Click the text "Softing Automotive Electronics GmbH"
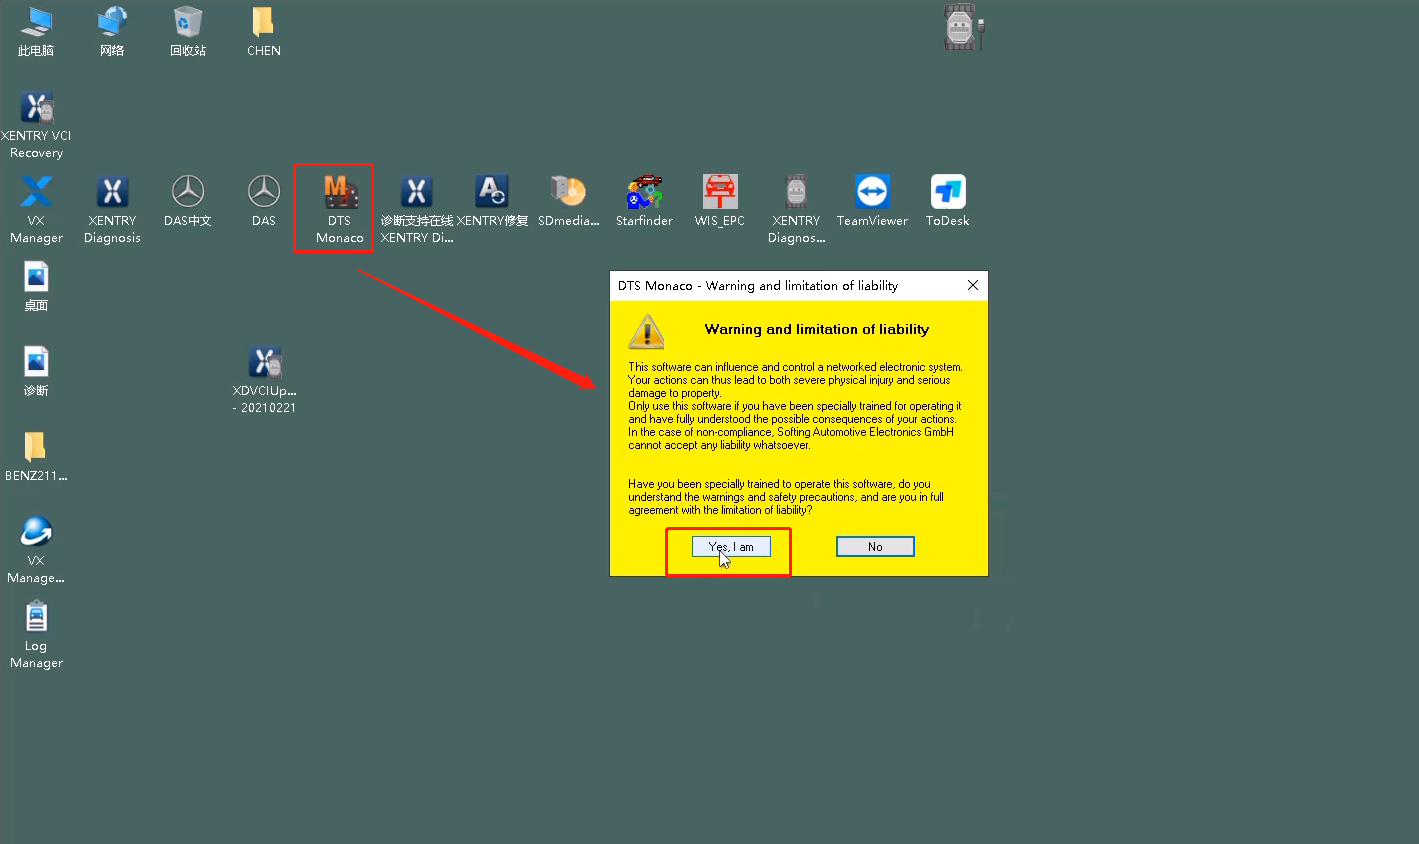Viewport: 1419px width, 844px height. tap(865, 432)
